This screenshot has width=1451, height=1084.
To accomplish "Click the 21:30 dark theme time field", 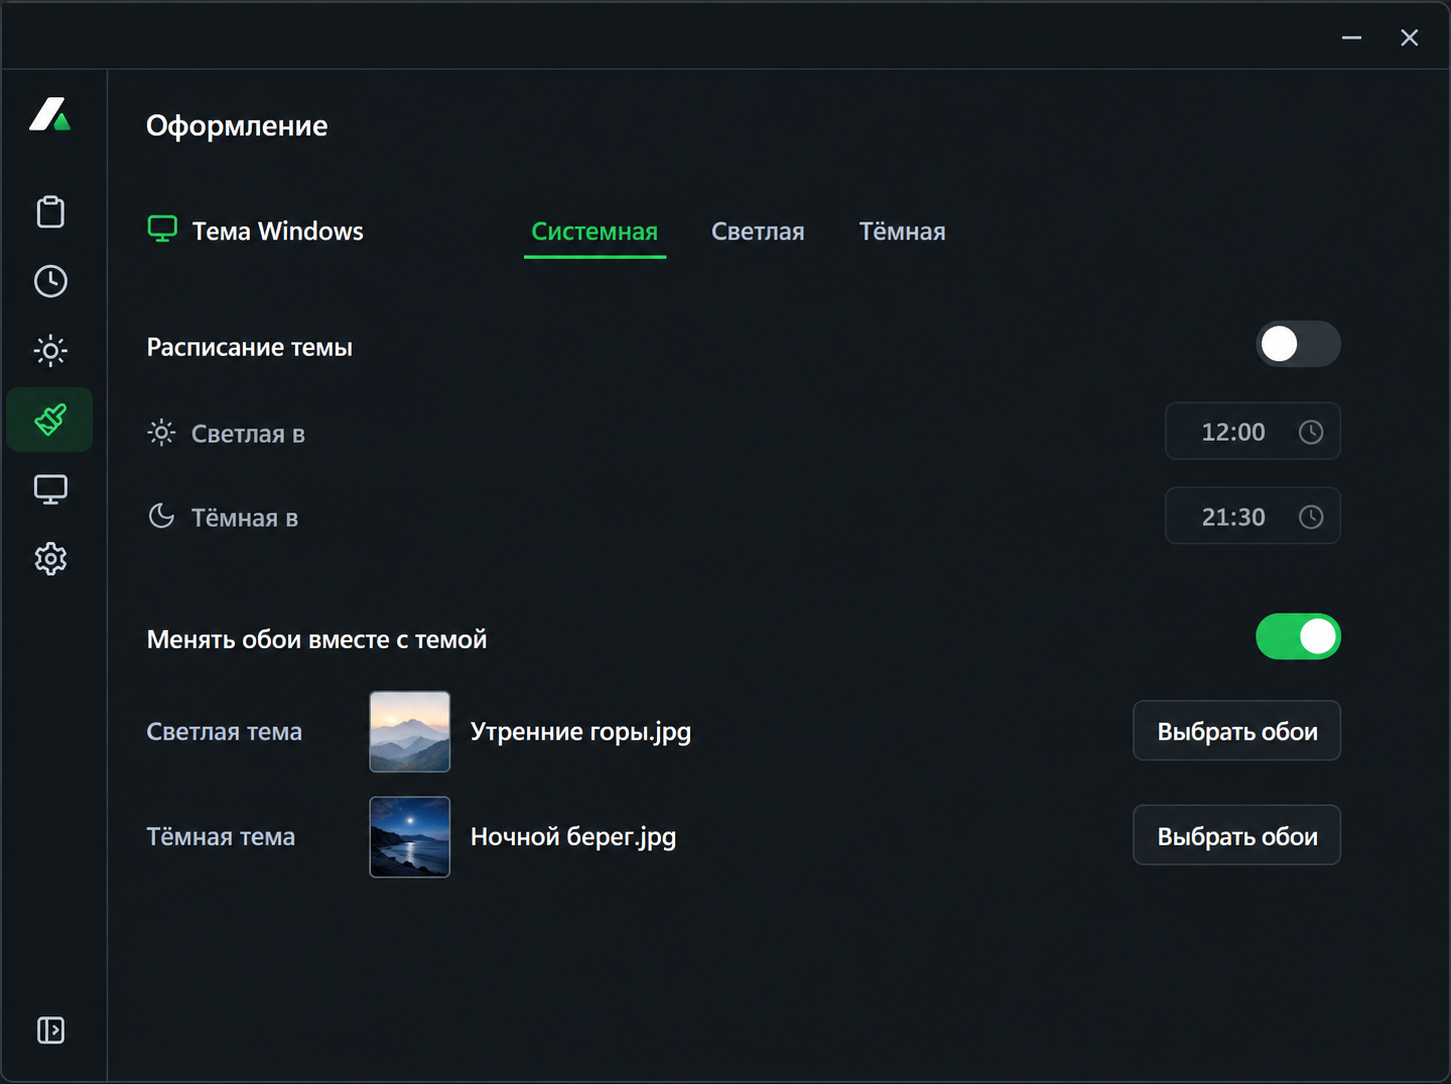I will (x=1252, y=516).
